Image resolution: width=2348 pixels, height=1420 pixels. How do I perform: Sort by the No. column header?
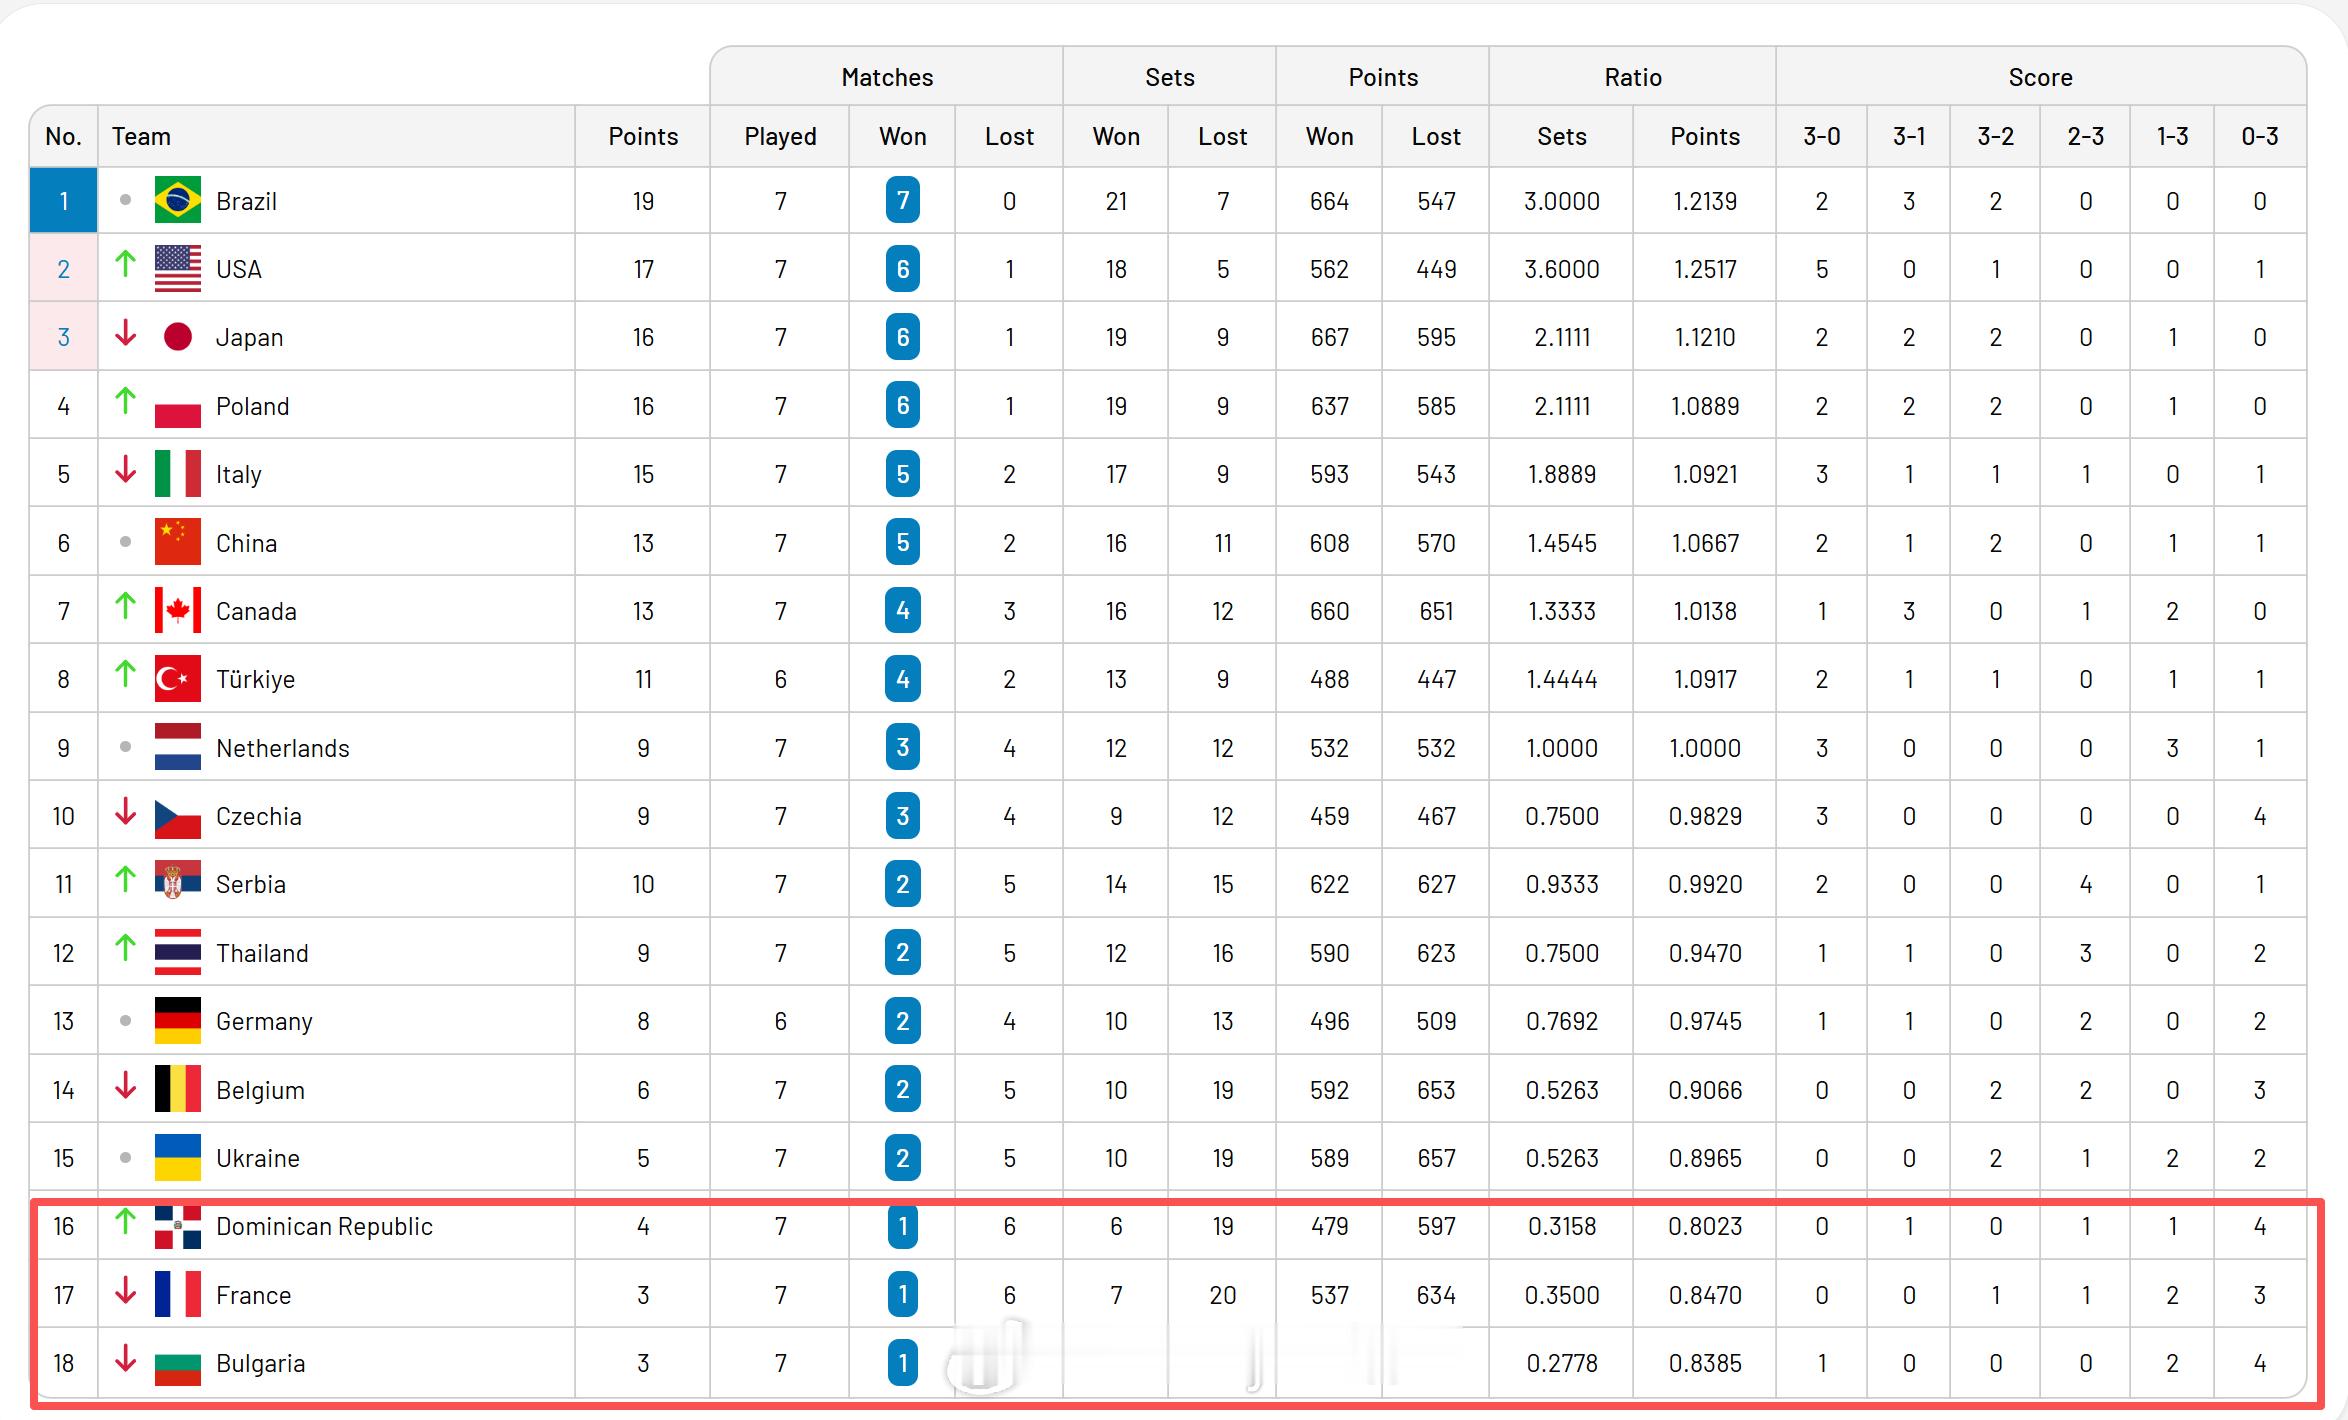coord(64,136)
